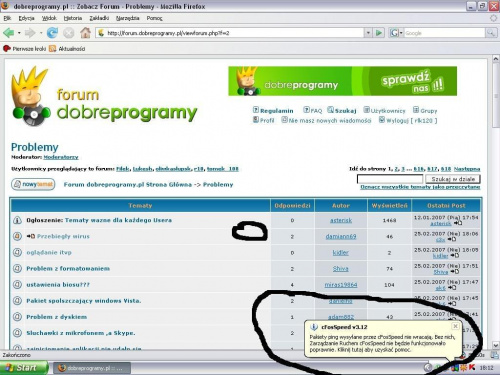Open the search engine selector dropdown

396,33
